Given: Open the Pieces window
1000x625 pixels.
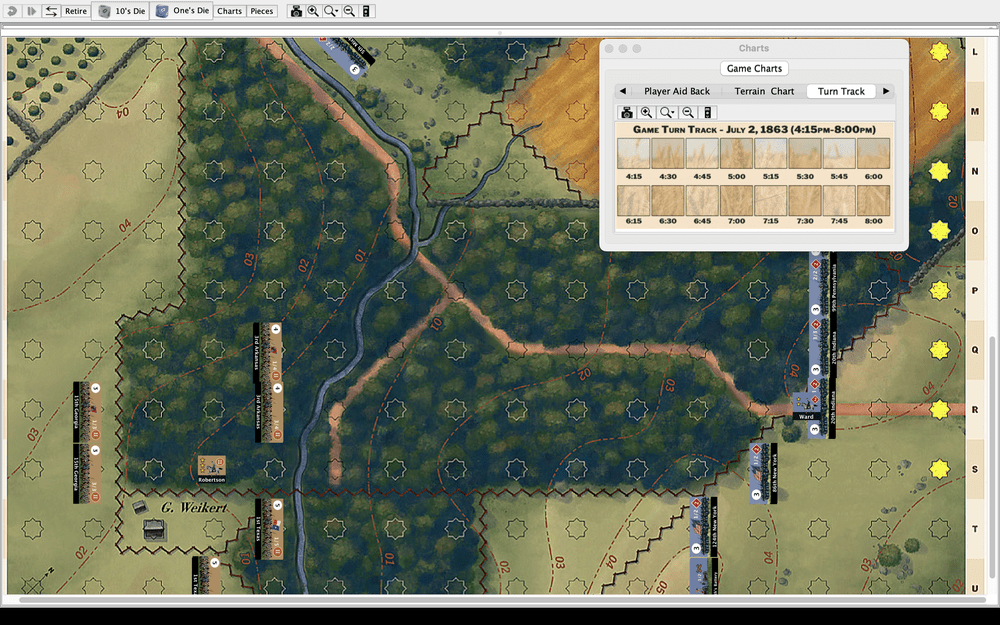Looking at the screenshot, I should click(261, 11).
